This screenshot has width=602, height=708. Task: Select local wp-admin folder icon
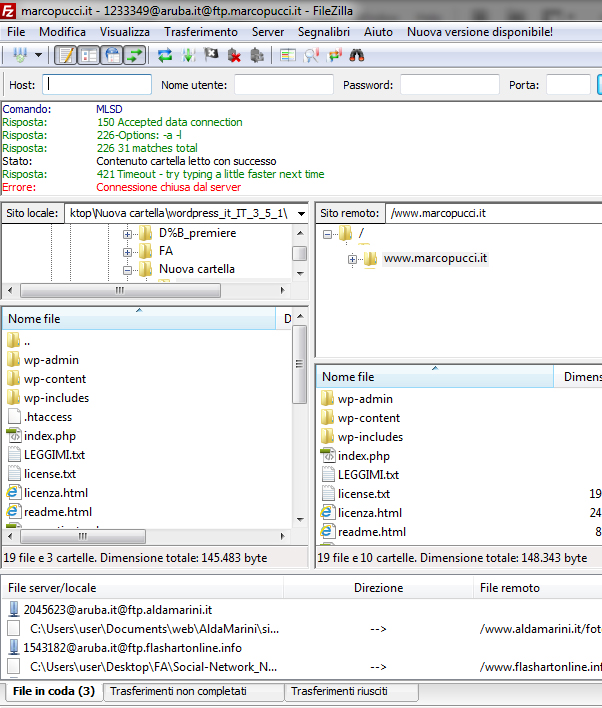pyautogui.click(x=14, y=360)
